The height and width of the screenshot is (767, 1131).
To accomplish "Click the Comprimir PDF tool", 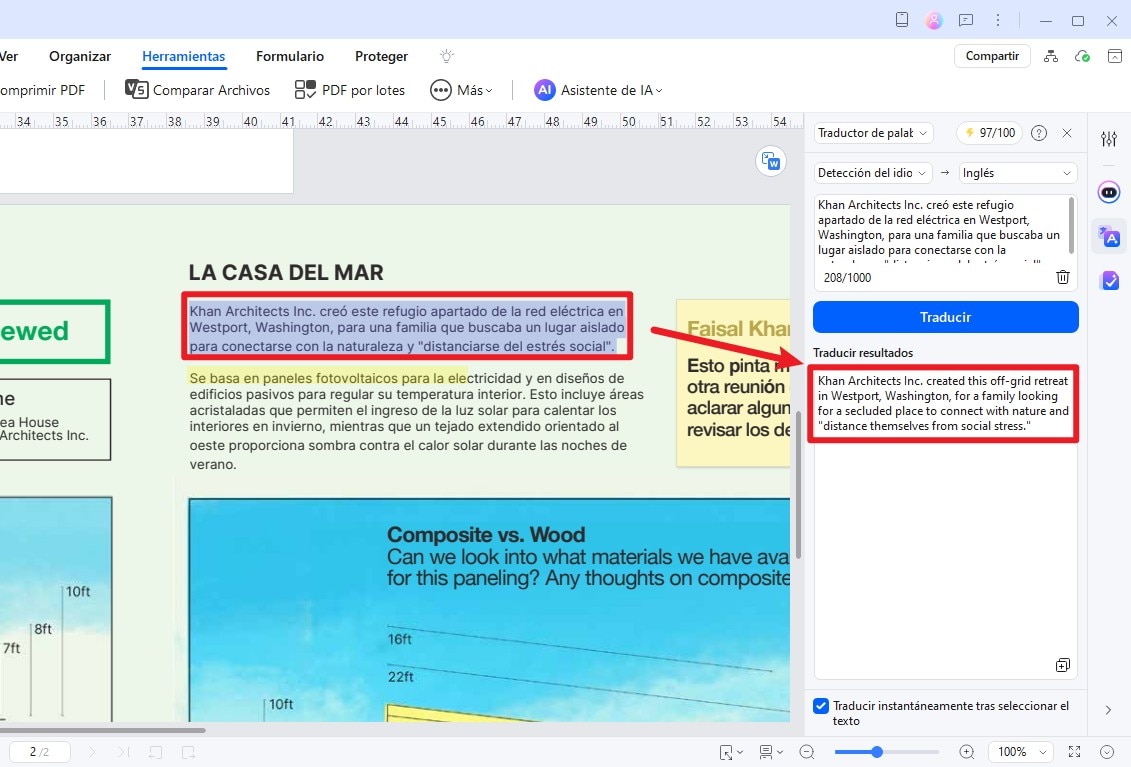I will tap(43, 90).
